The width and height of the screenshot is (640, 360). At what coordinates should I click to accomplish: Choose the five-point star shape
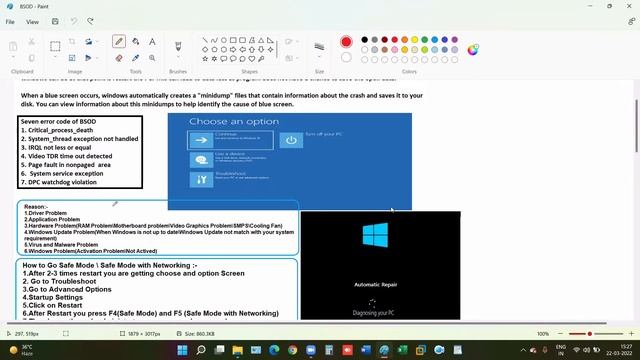205,59
